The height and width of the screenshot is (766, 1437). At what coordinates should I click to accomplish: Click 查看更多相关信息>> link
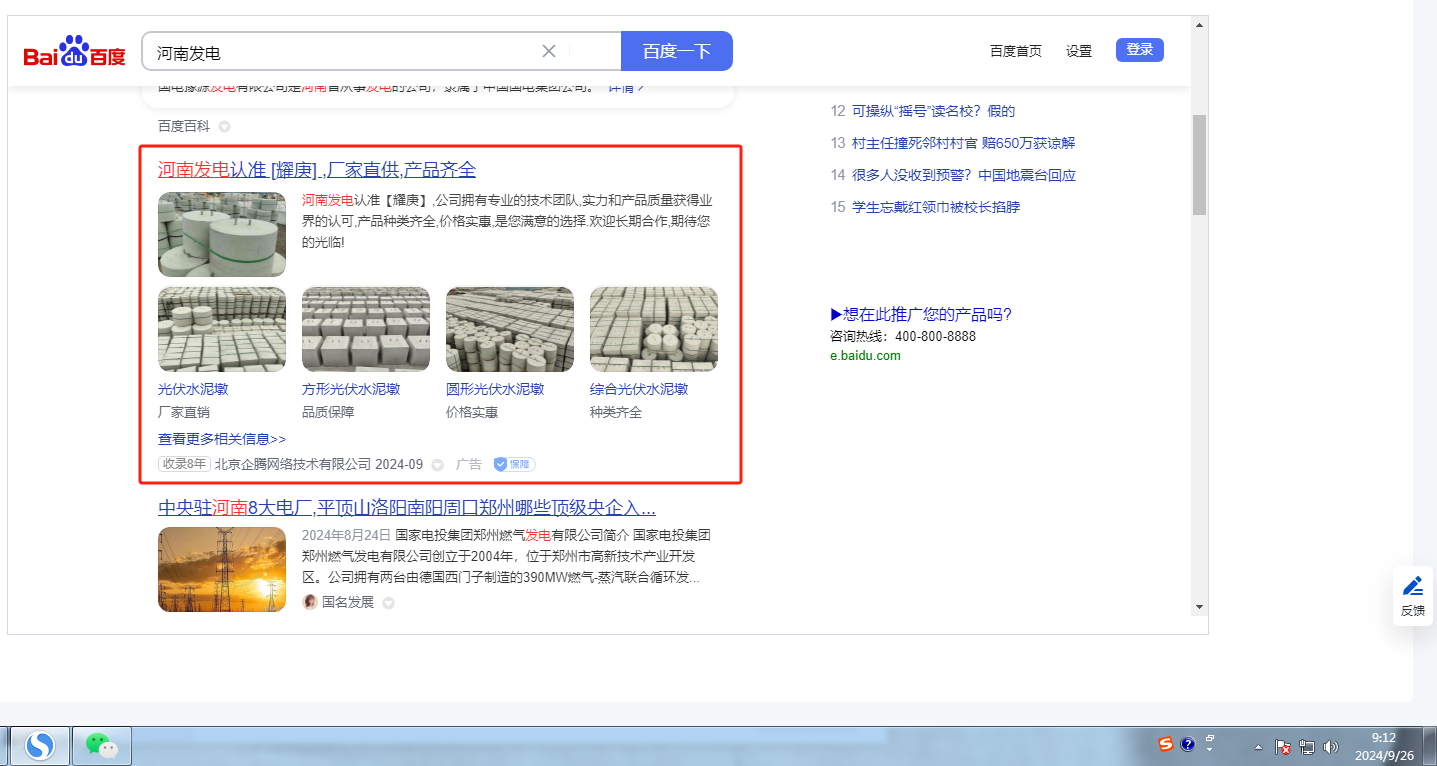coord(222,439)
